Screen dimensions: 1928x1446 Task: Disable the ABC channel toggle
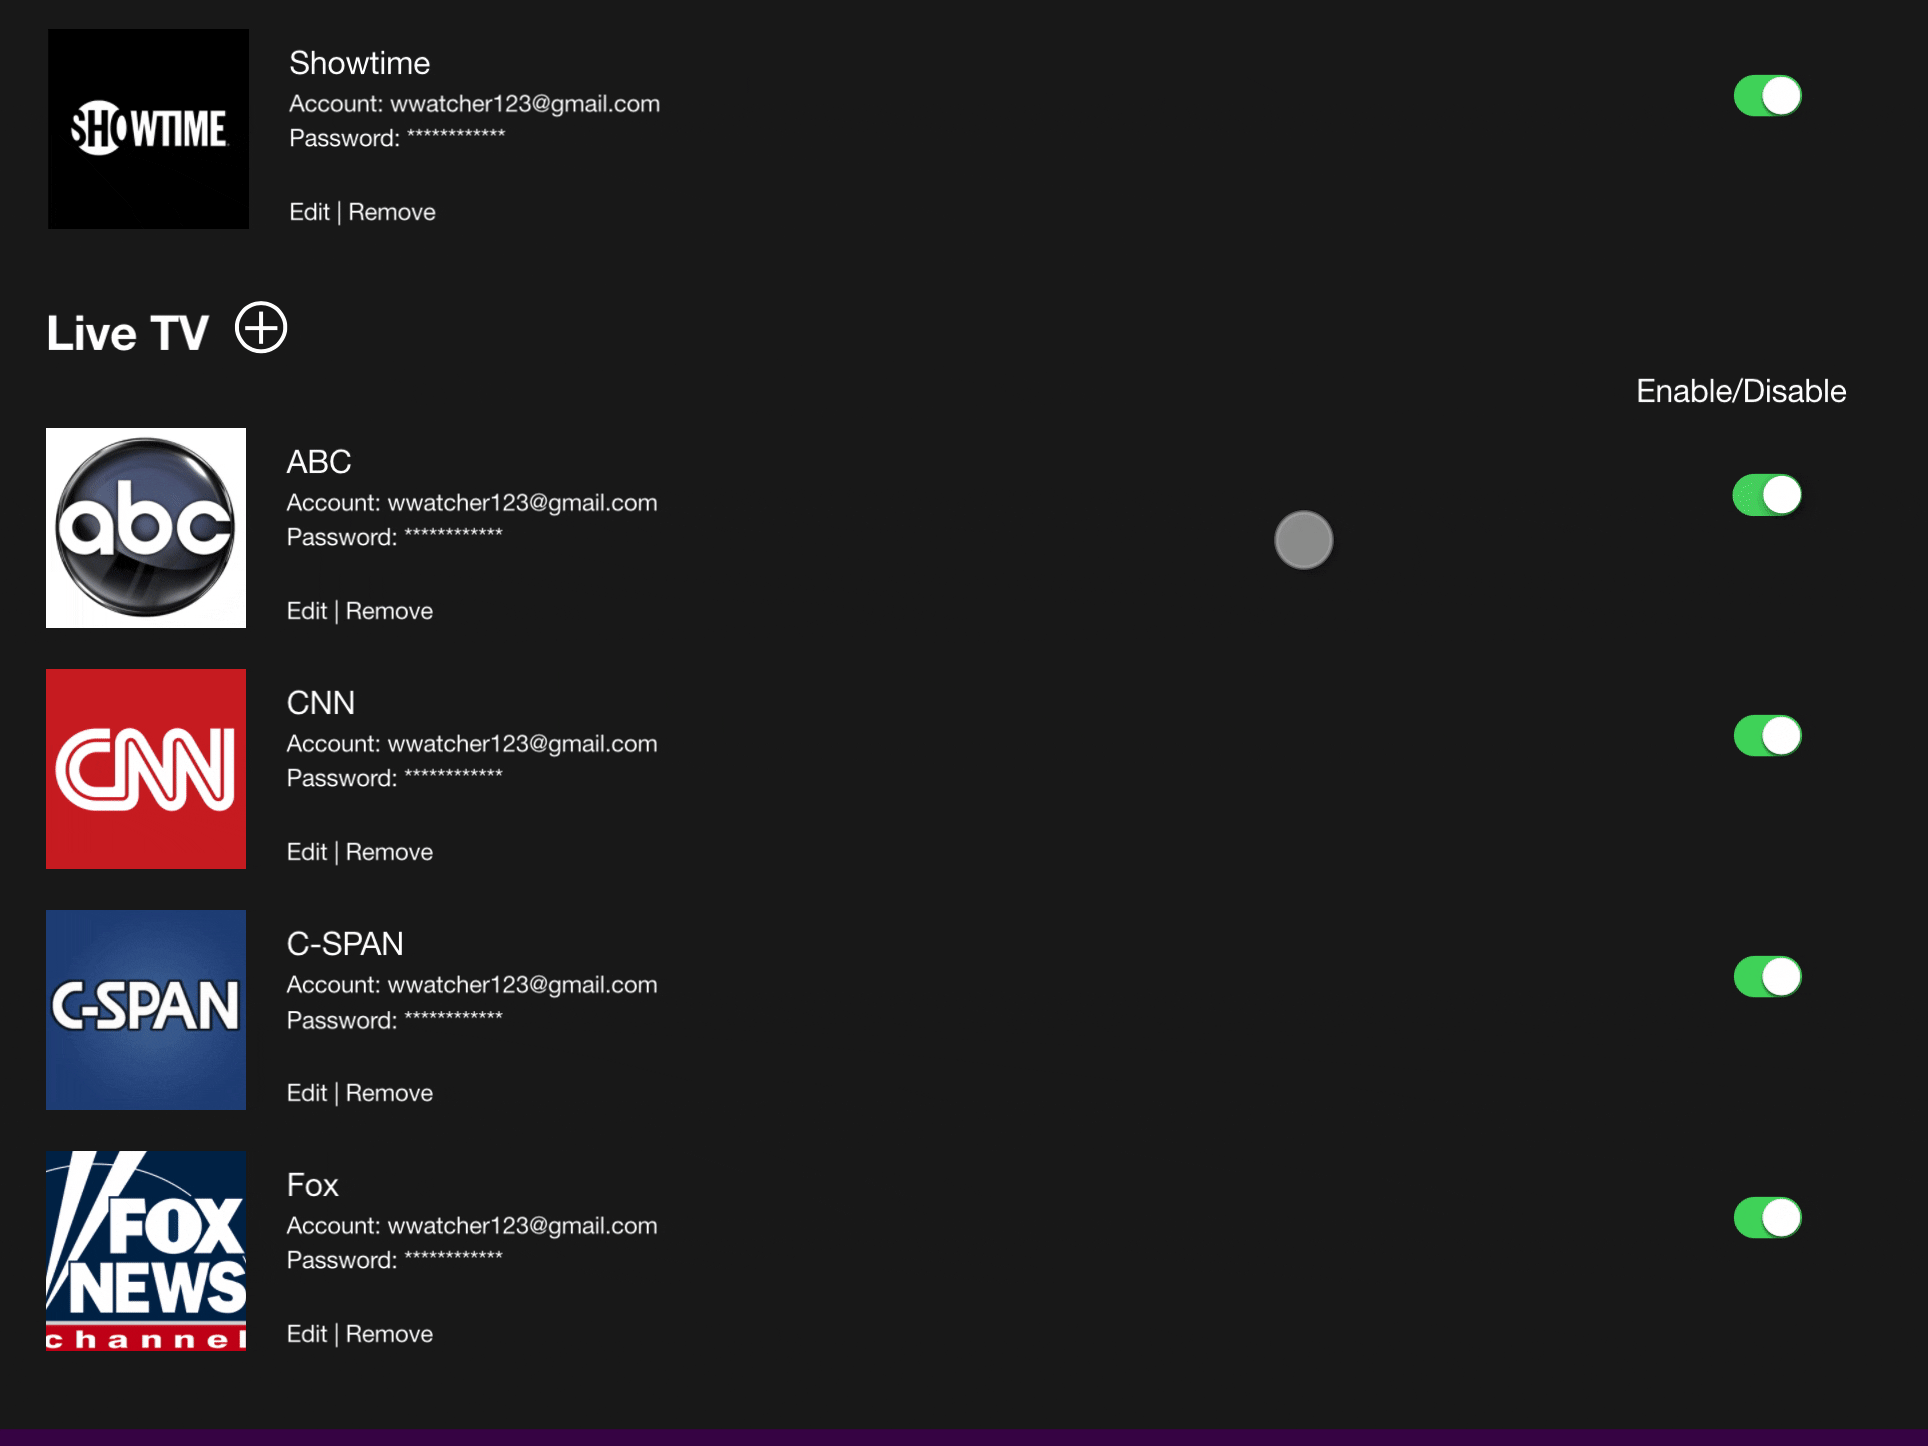point(1767,495)
